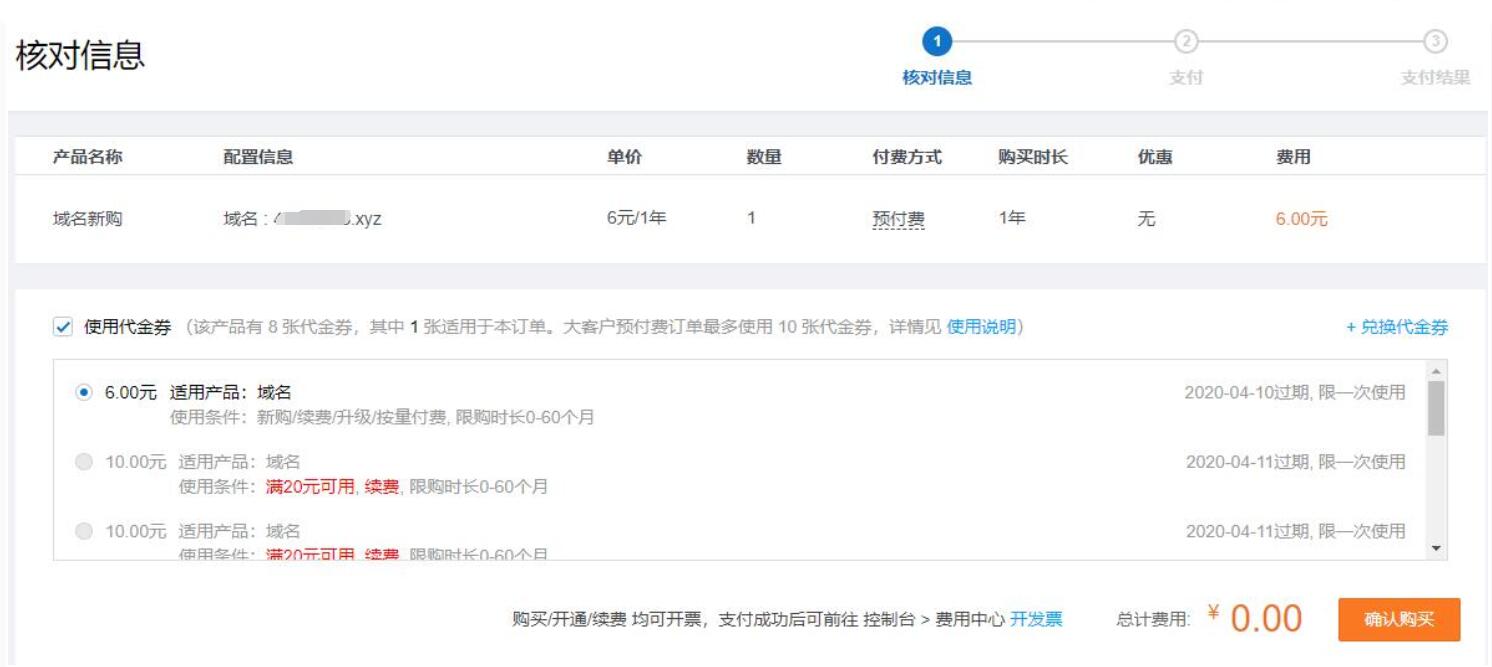Click the 配置信息 column header
Image resolution: width=1492 pixels, height=667 pixels.
click(258, 157)
